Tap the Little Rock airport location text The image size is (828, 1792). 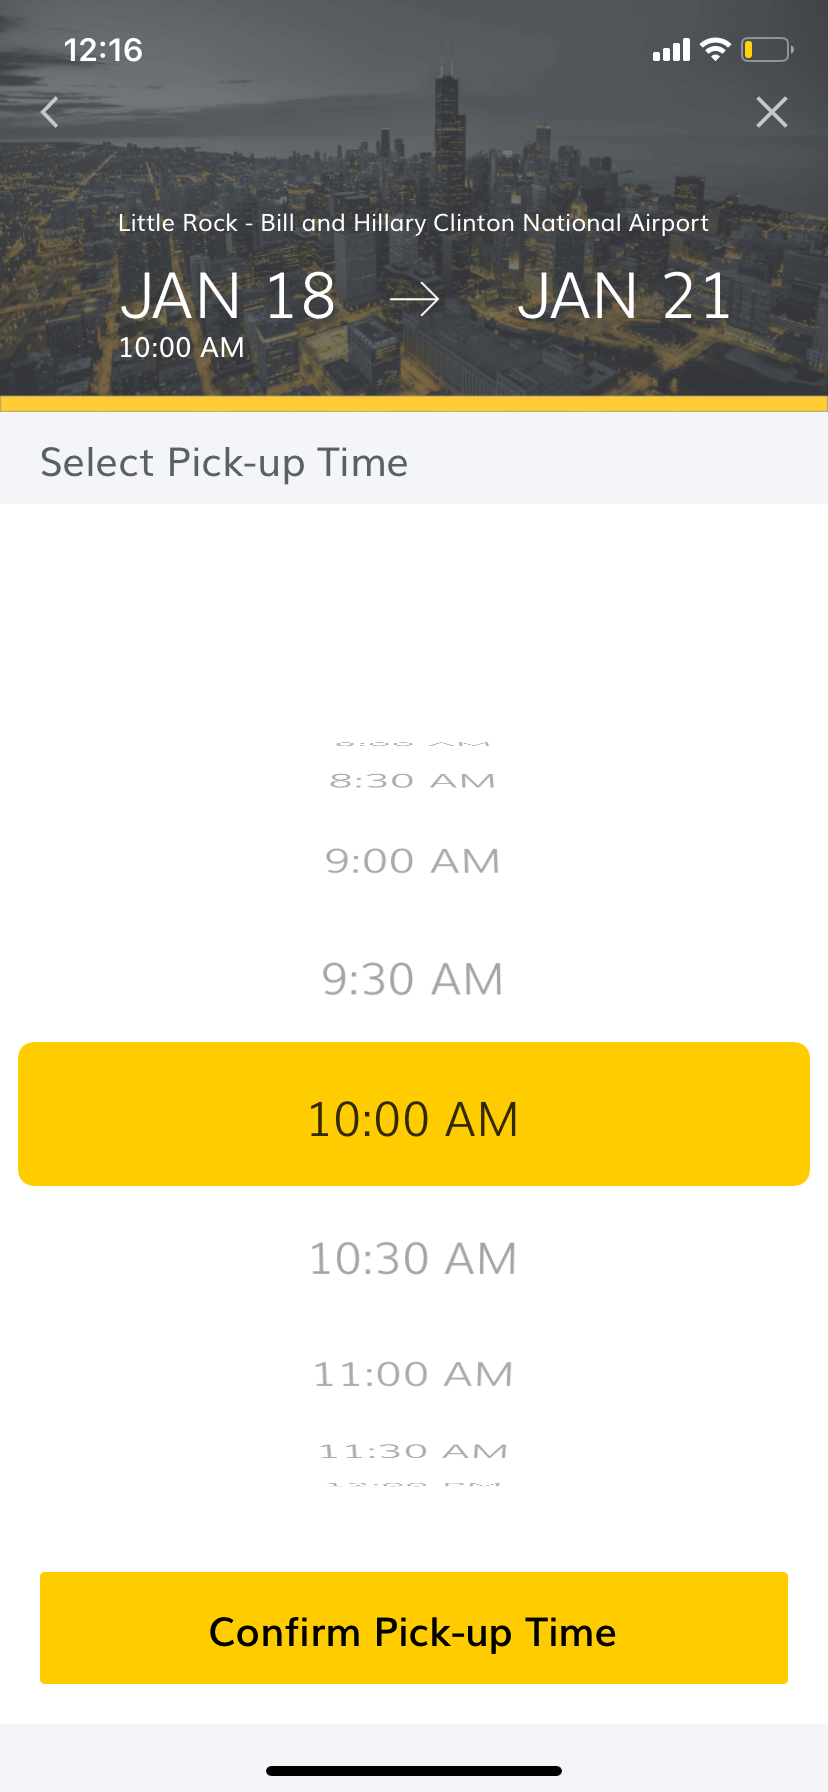pos(413,223)
